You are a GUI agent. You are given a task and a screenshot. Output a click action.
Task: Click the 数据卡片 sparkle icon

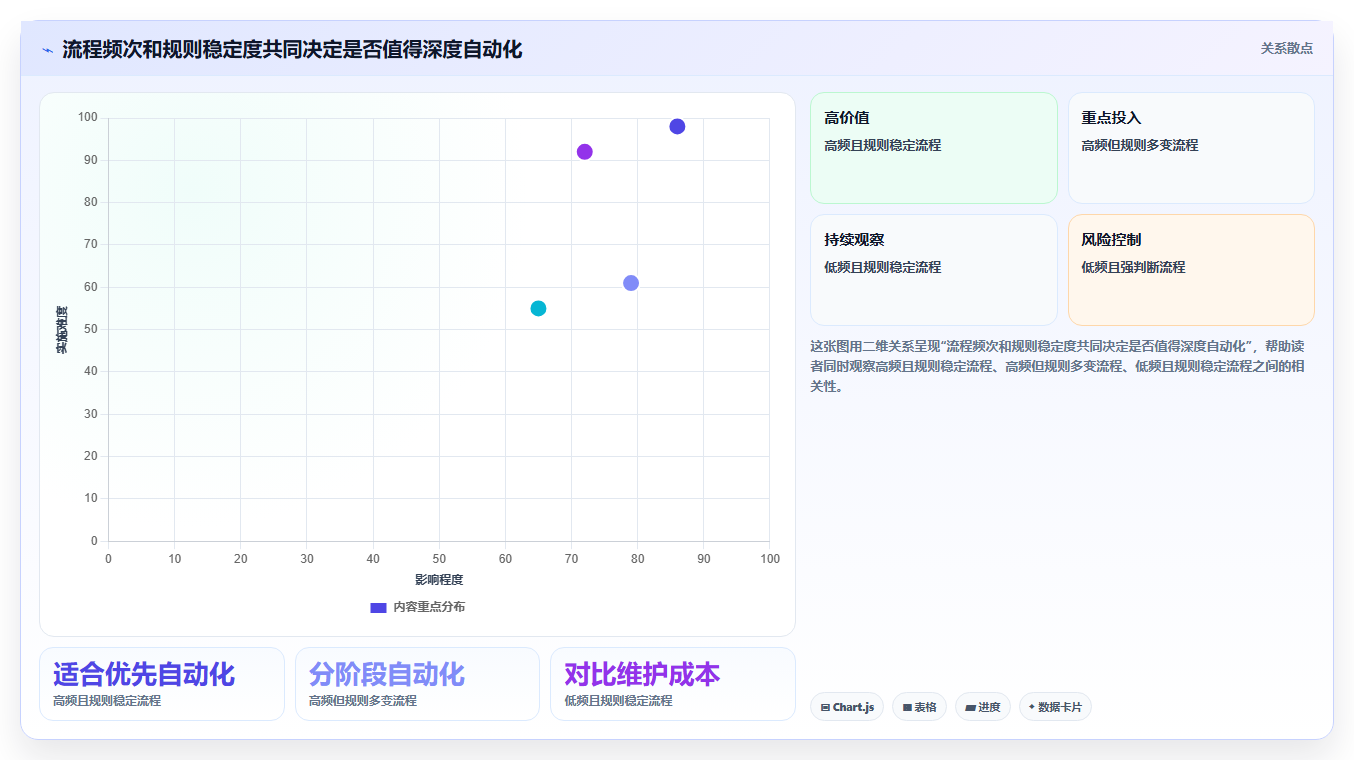click(x=1032, y=706)
